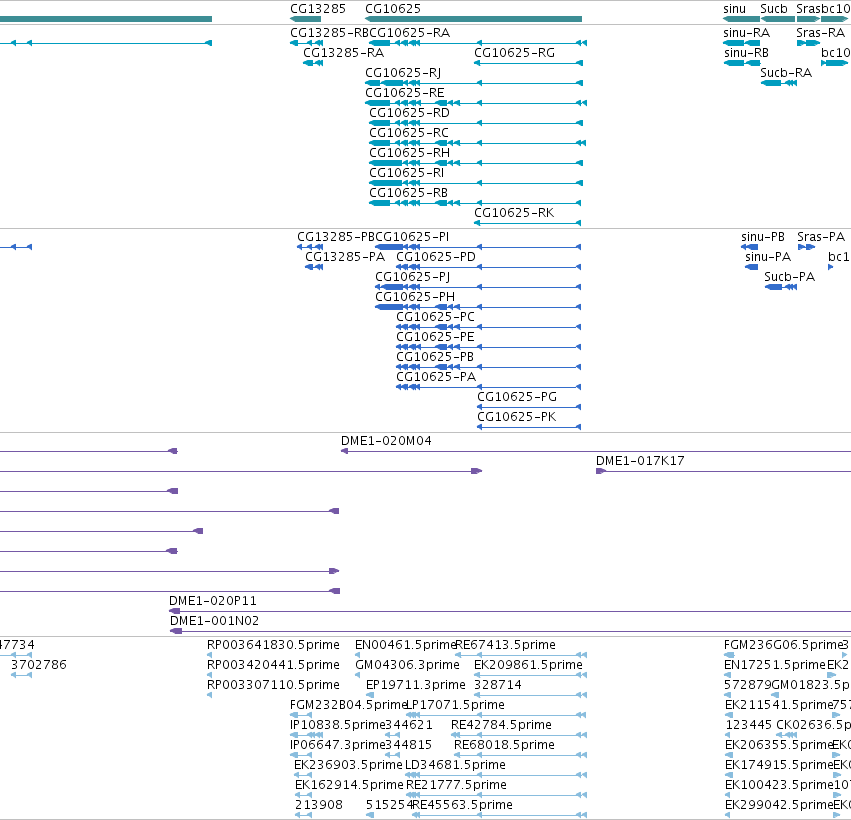The image size is (851, 820).
Task: Select protein CG10625-PB label
Action: coord(435,357)
